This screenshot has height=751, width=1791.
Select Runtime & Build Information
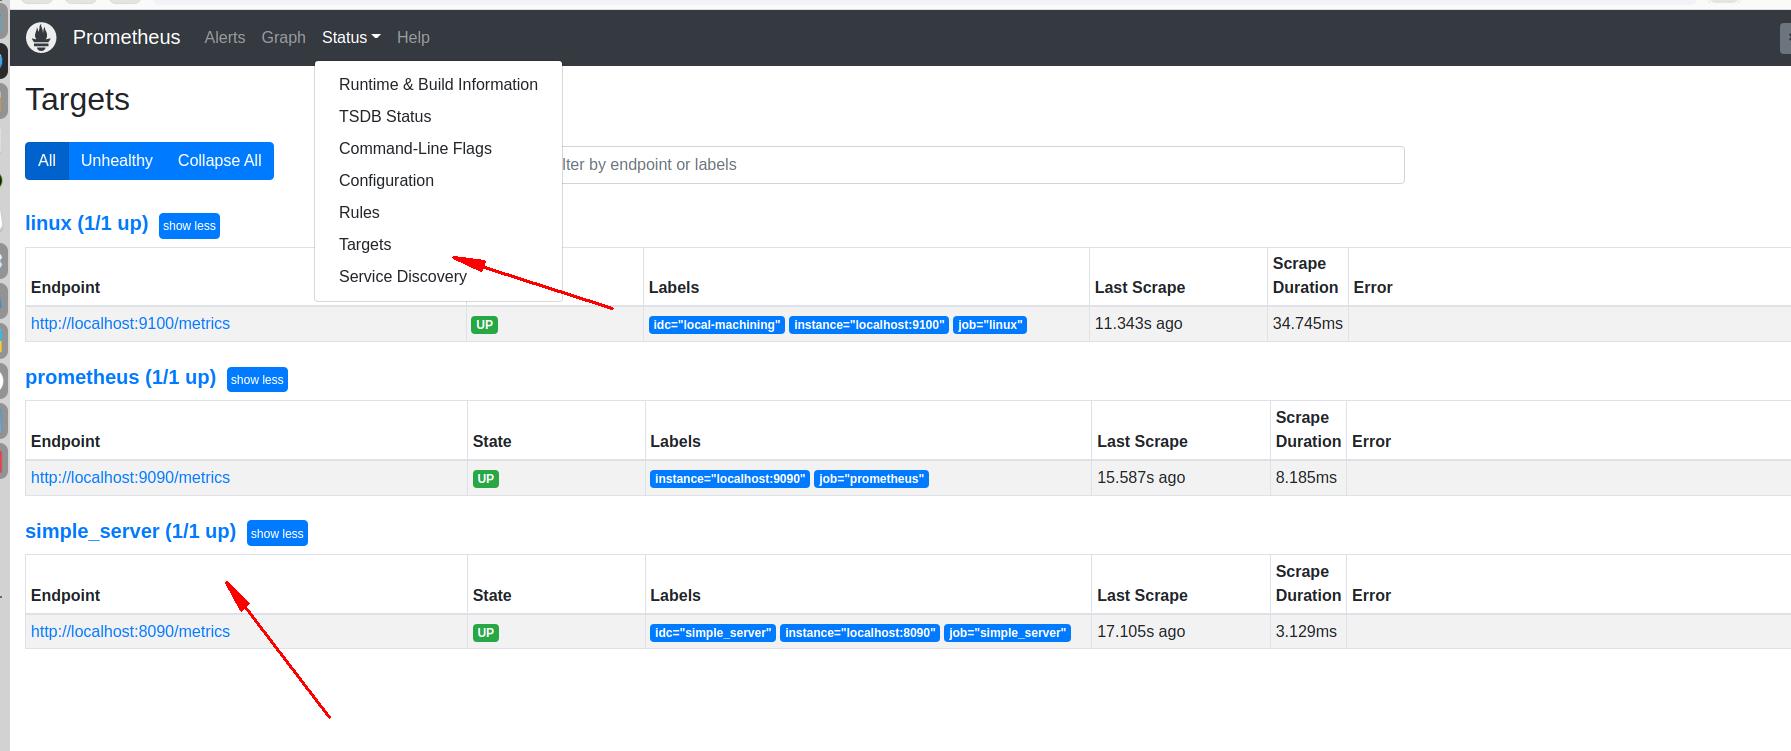click(x=438, y=85)
